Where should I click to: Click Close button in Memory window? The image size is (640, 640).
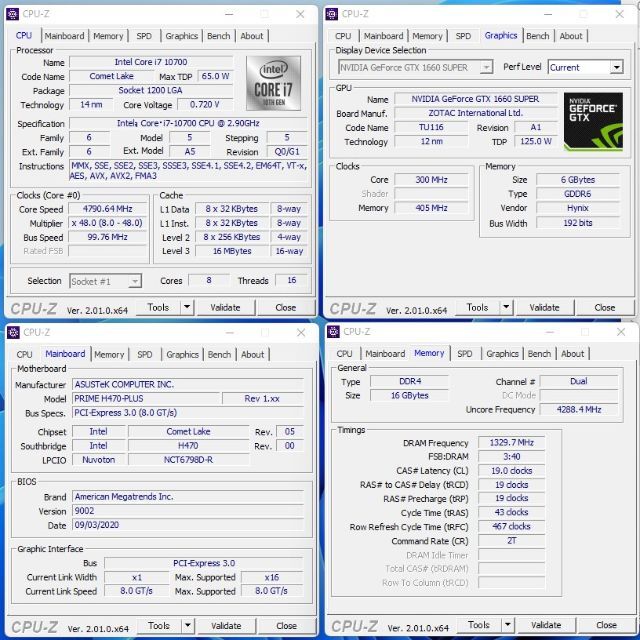coord(607,625)
